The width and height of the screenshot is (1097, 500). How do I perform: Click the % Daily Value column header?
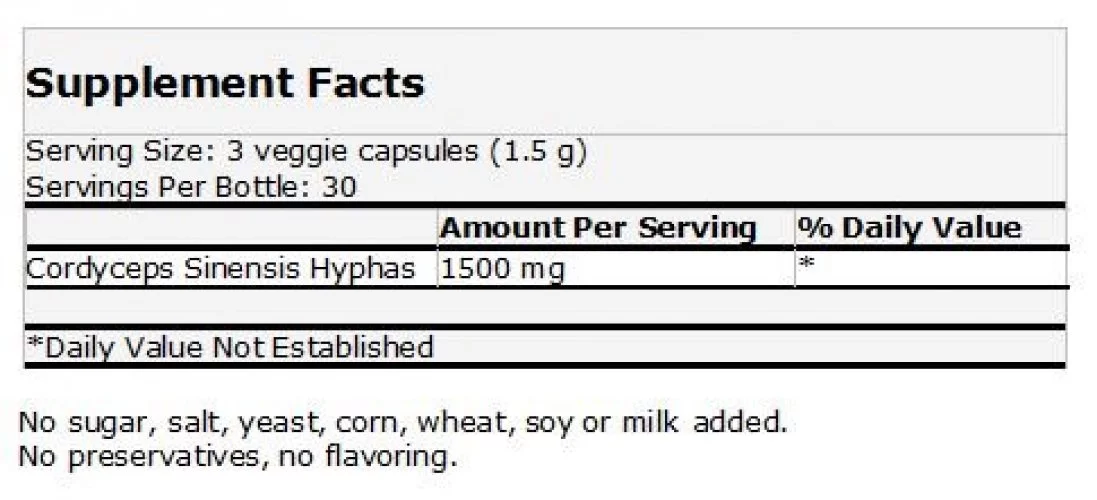(x=910, y=228)
